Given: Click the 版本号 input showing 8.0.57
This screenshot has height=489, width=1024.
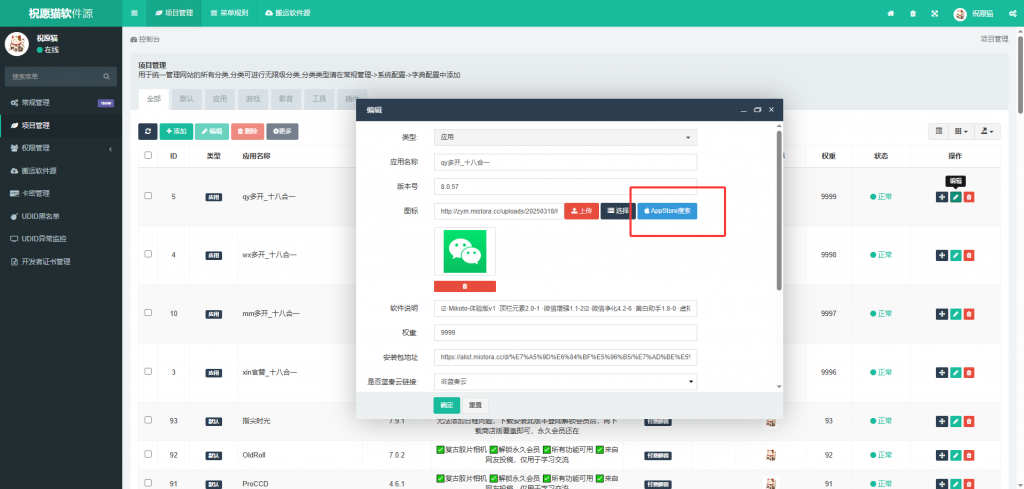Looking at the screenshot, I should [x=566, y=186].
